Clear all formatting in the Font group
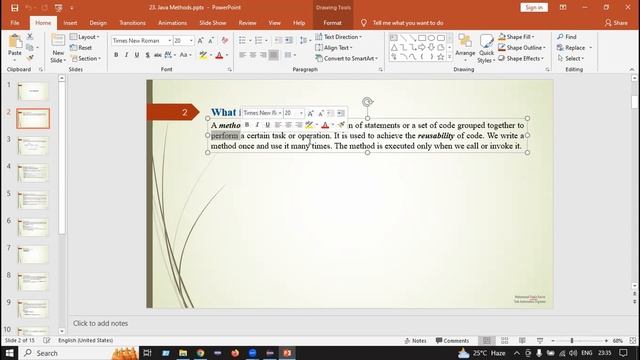The height and width of the screenshot is (360, 640). pos(224,40)
